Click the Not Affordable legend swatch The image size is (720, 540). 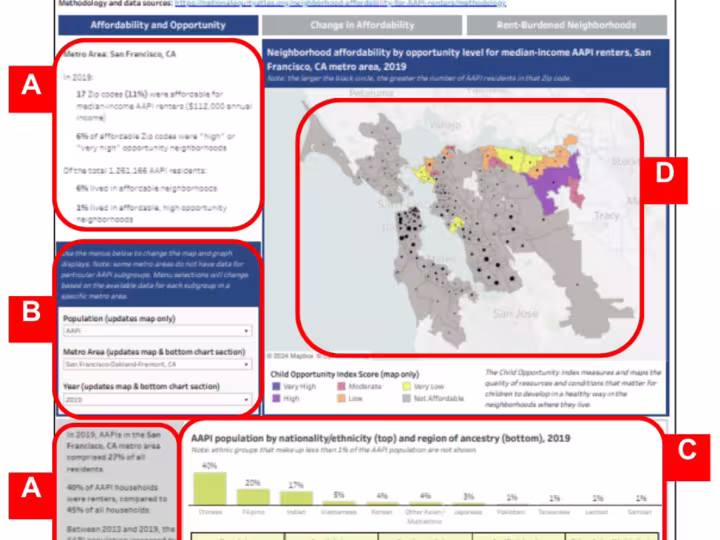[x=406, y=399]
